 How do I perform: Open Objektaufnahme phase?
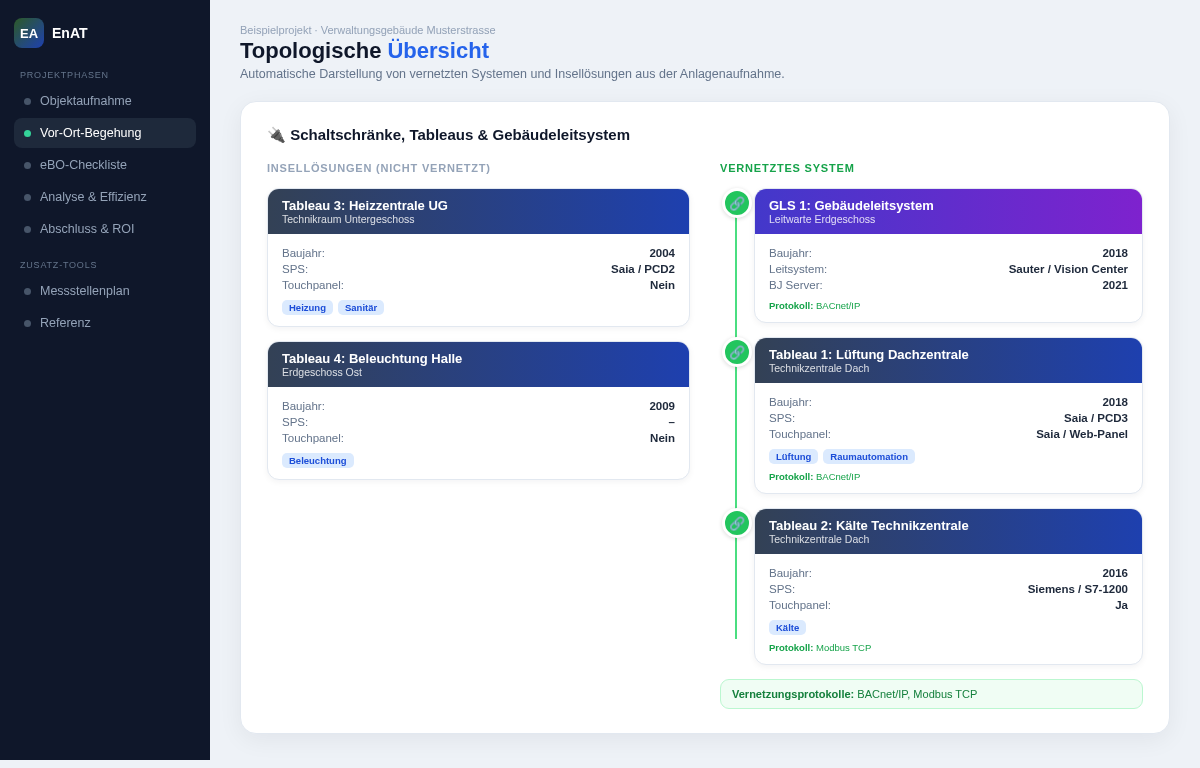[105, 101]
